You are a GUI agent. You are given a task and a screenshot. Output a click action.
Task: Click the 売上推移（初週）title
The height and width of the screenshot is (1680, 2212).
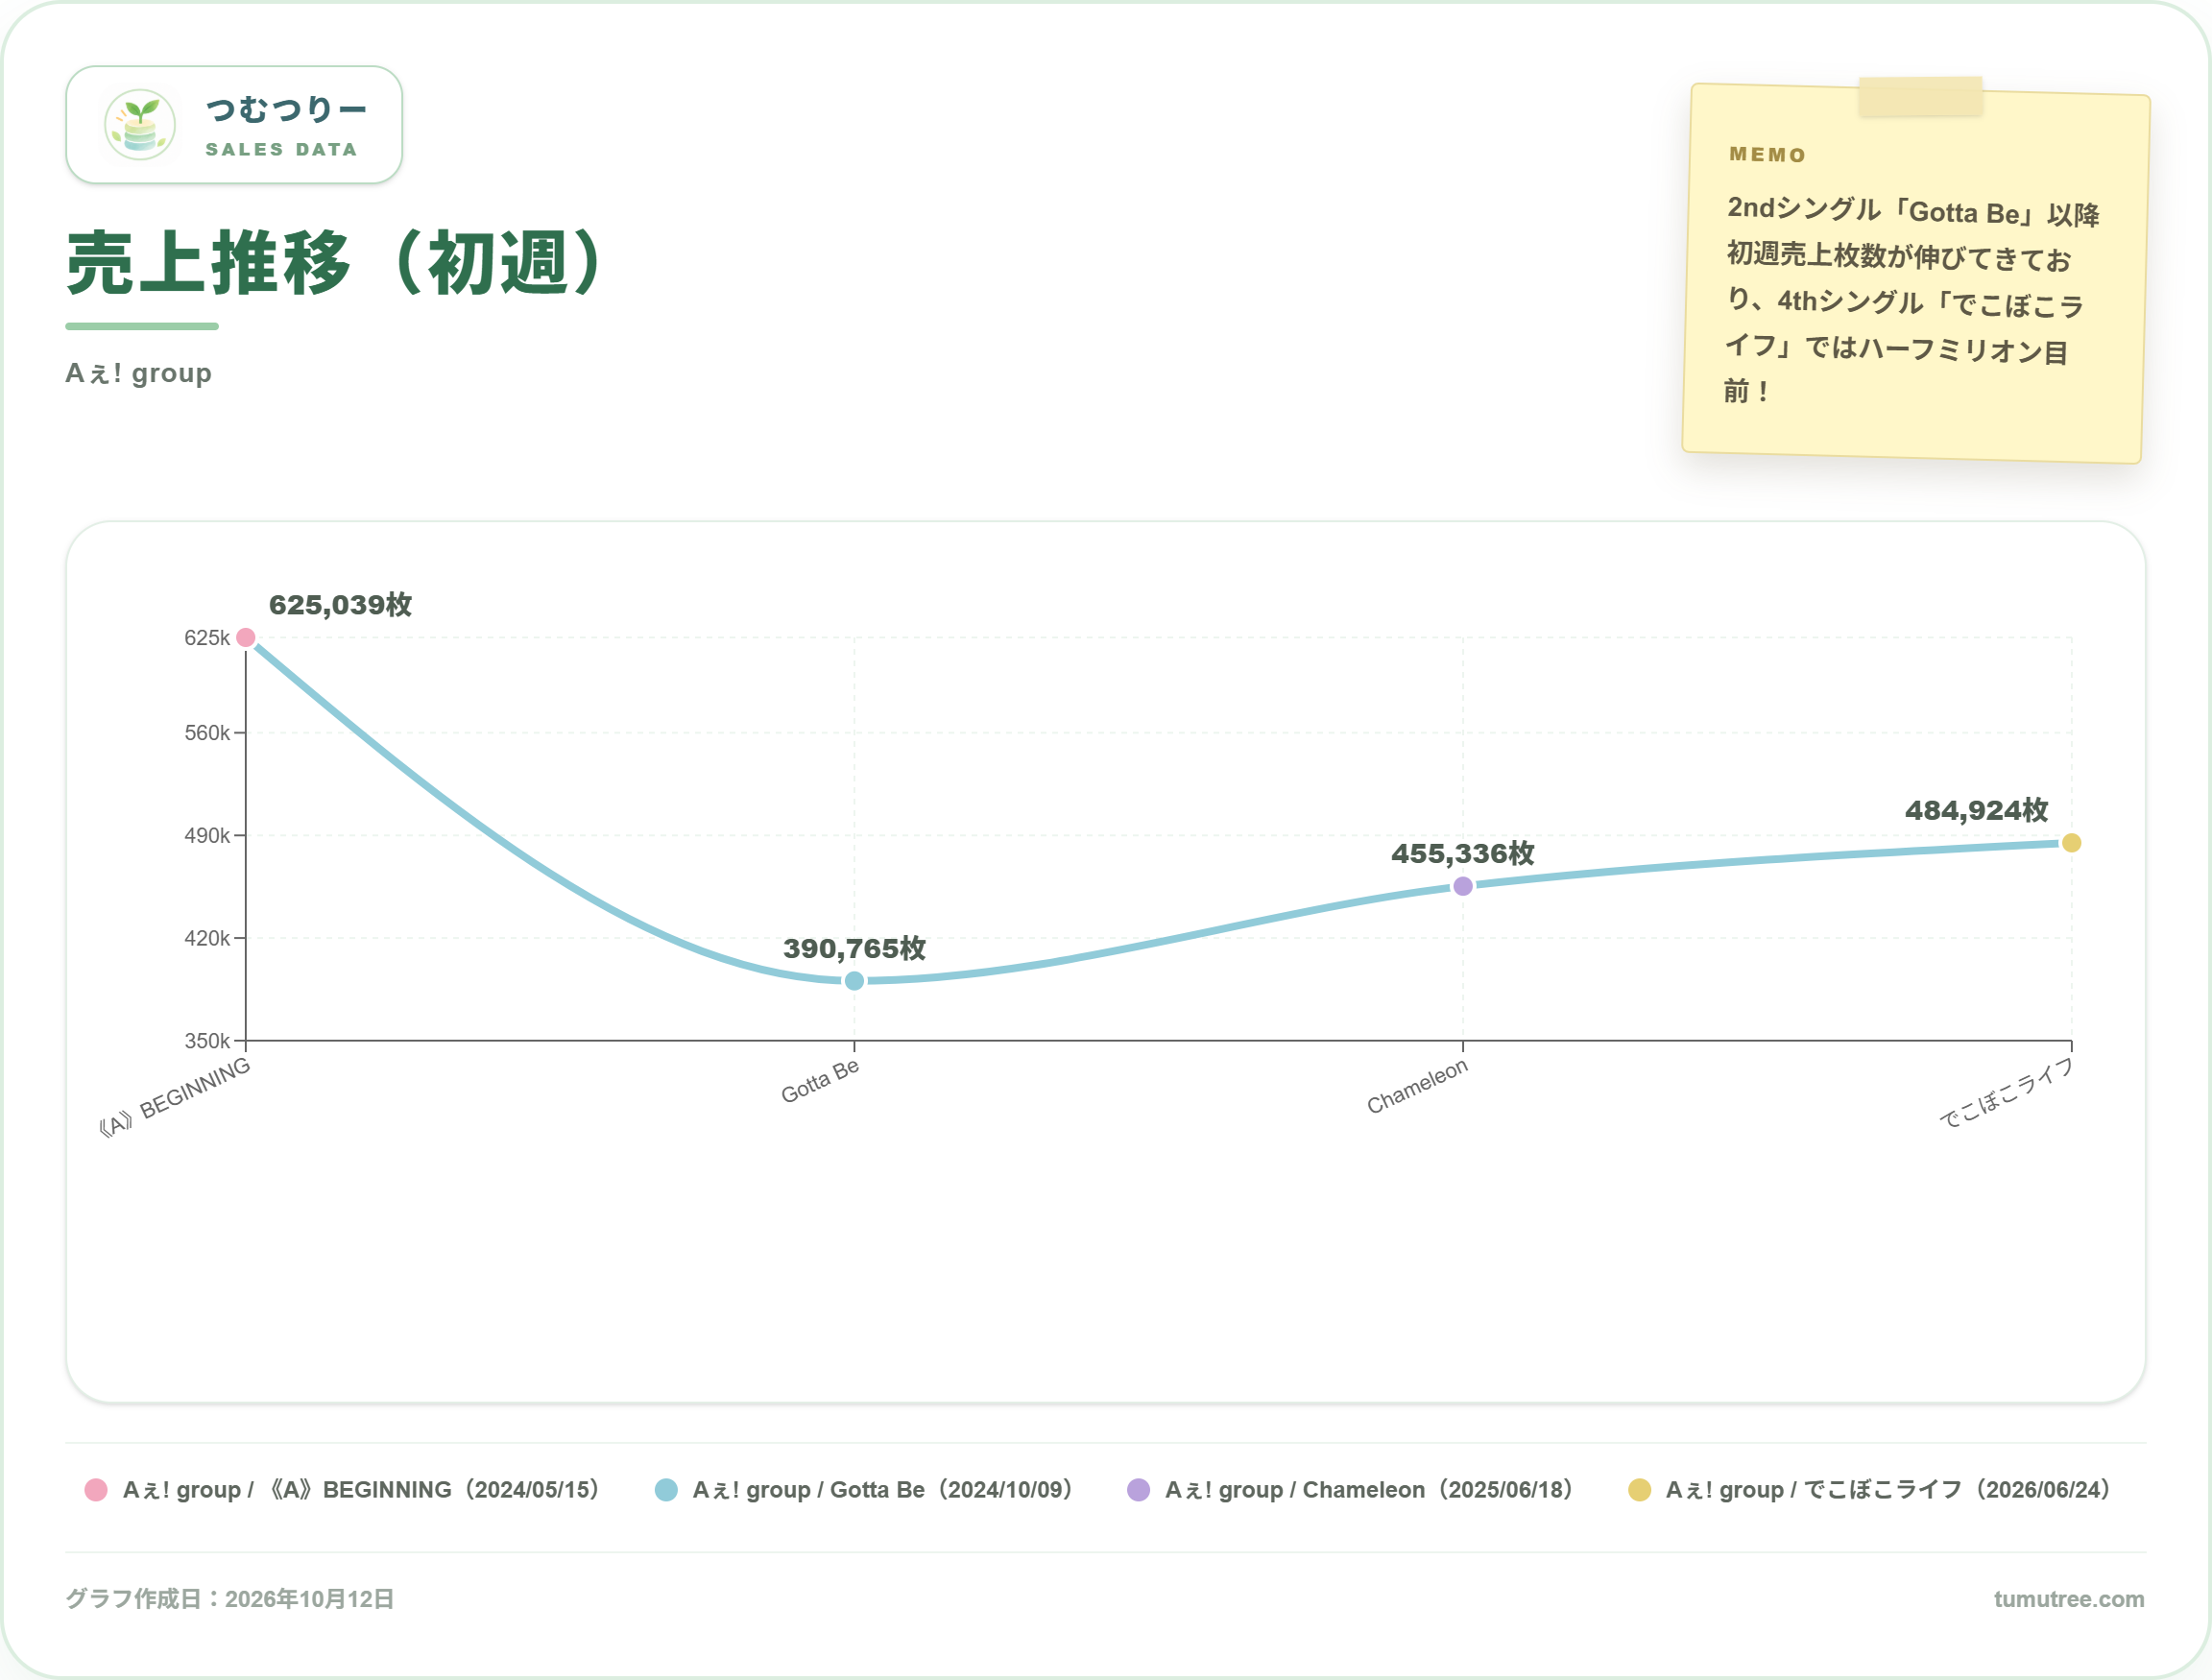(336, 263)
